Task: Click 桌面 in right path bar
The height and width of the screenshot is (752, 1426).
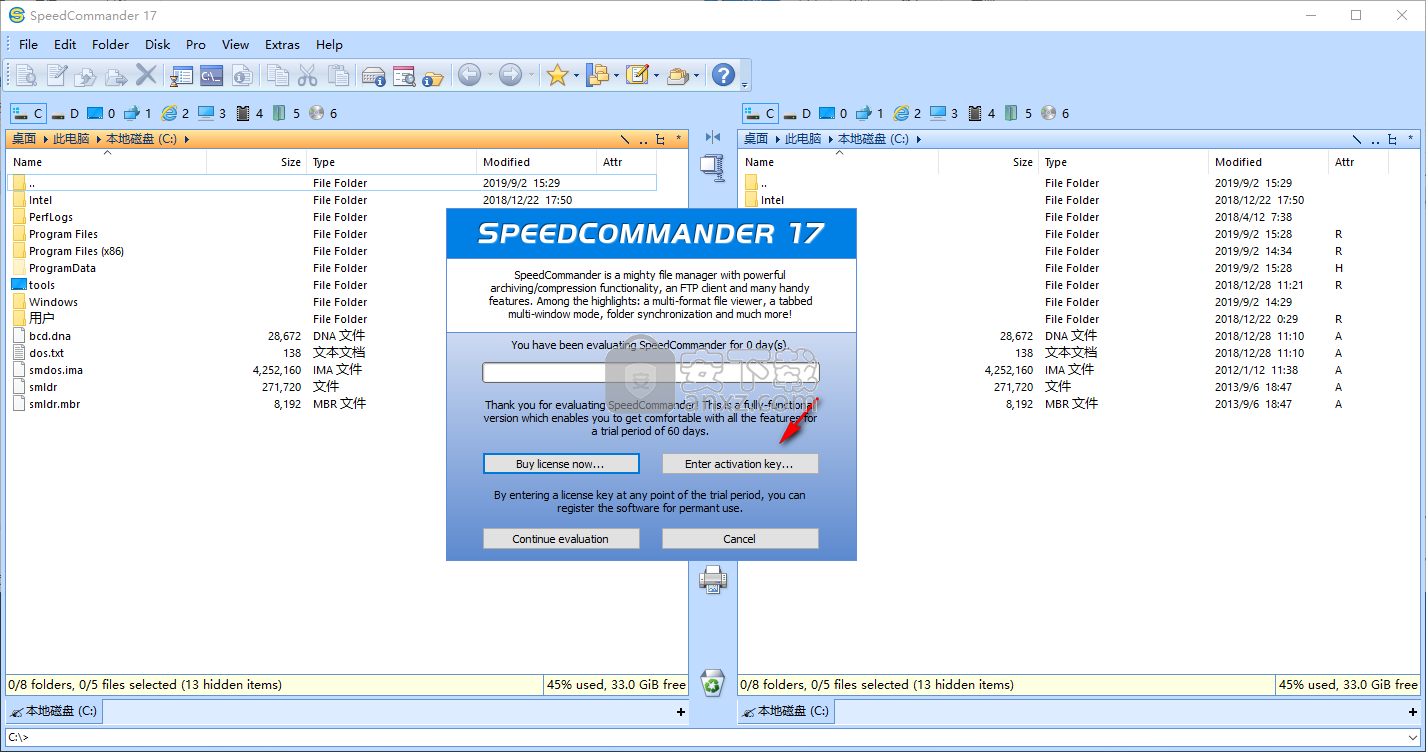Action: [x=756, y=139]
